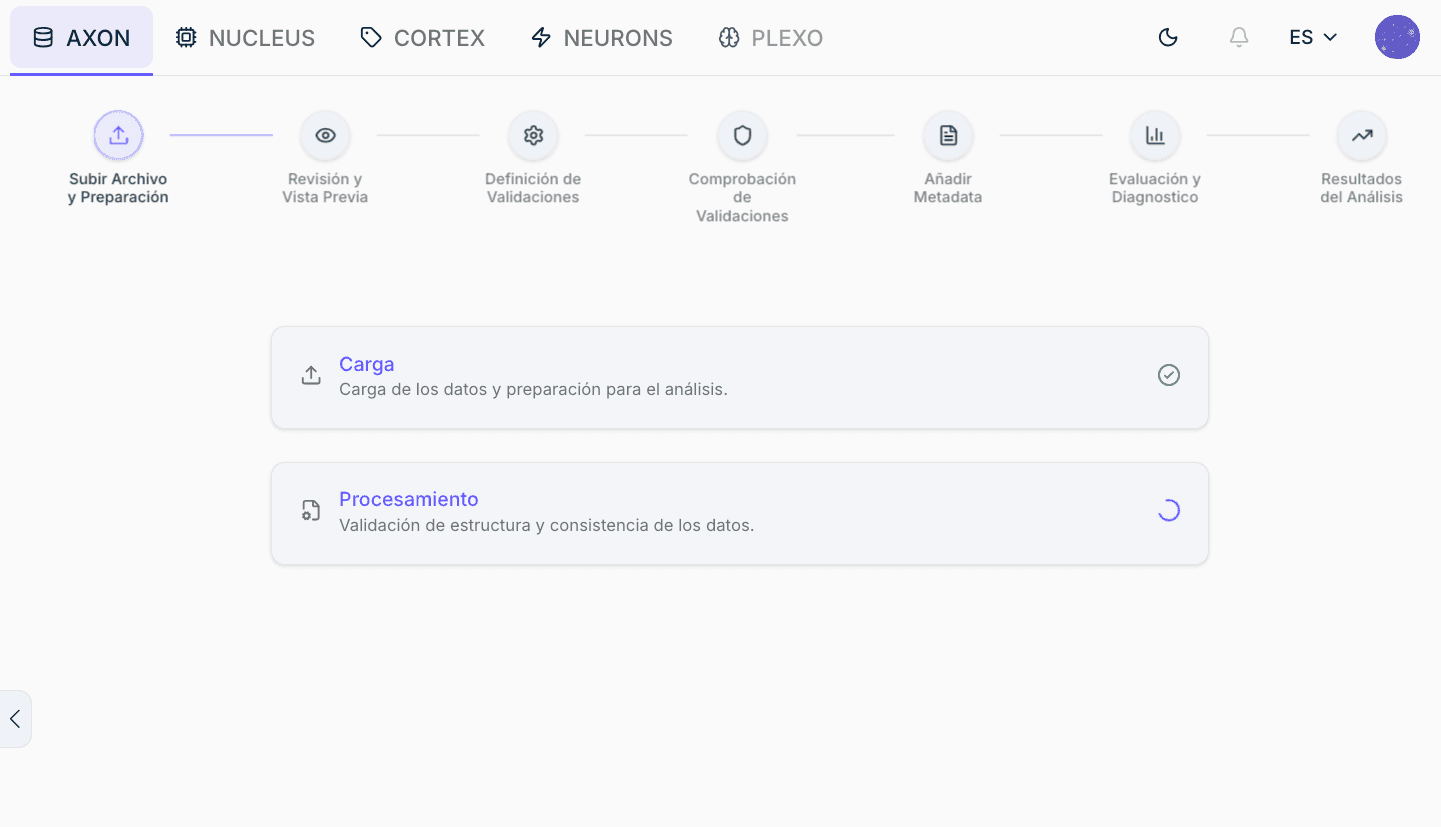Click the file-settings icon in Procesamiento card

coord(311,510)
